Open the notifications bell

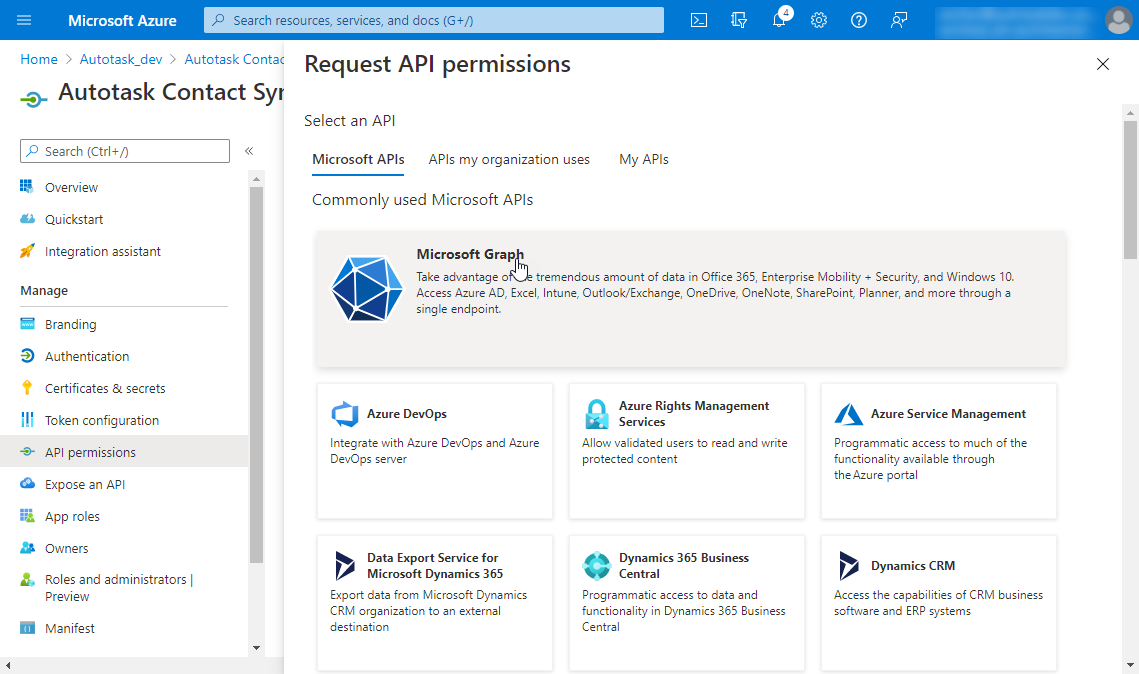(x=779, y=20)
